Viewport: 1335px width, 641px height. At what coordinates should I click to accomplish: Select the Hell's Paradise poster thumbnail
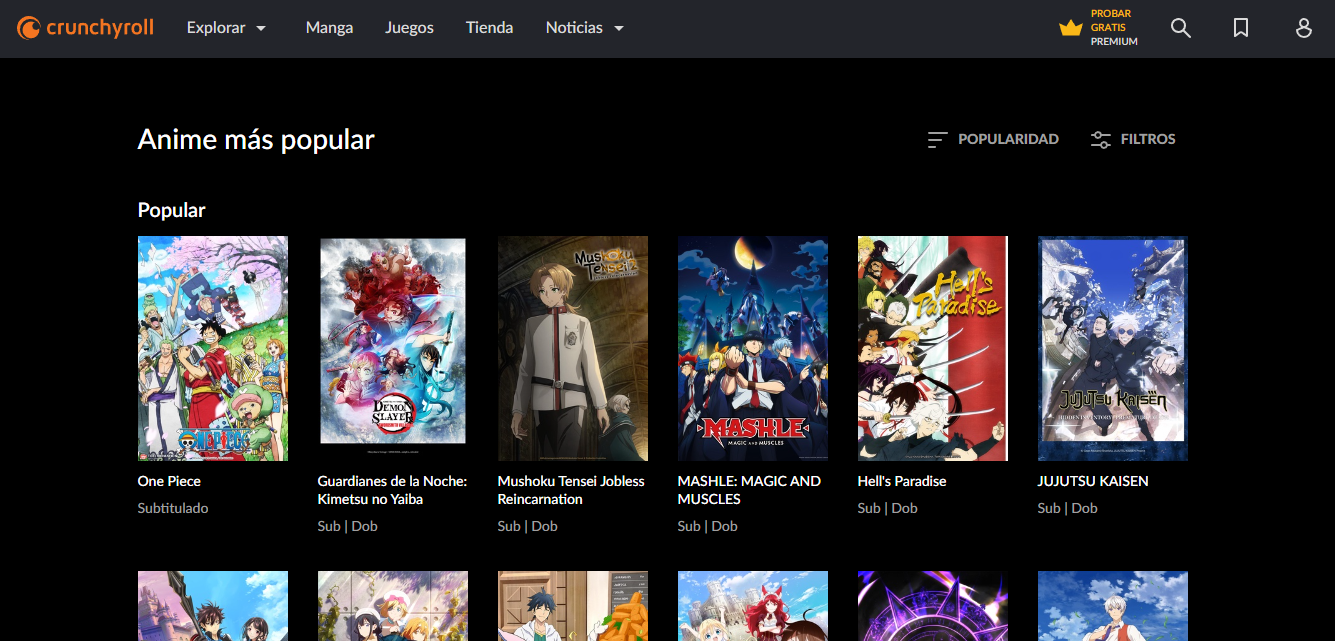933,348
